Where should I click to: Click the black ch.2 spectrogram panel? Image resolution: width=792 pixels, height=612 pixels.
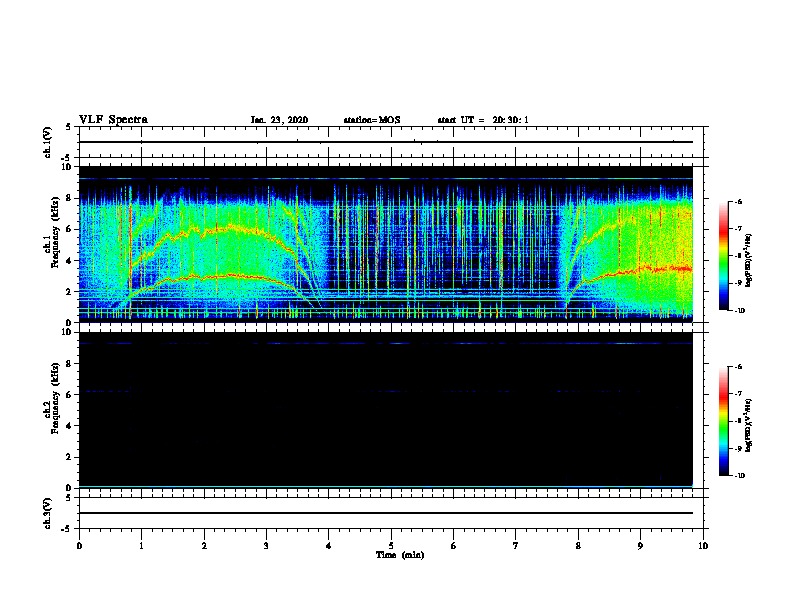tap(386, 410)
